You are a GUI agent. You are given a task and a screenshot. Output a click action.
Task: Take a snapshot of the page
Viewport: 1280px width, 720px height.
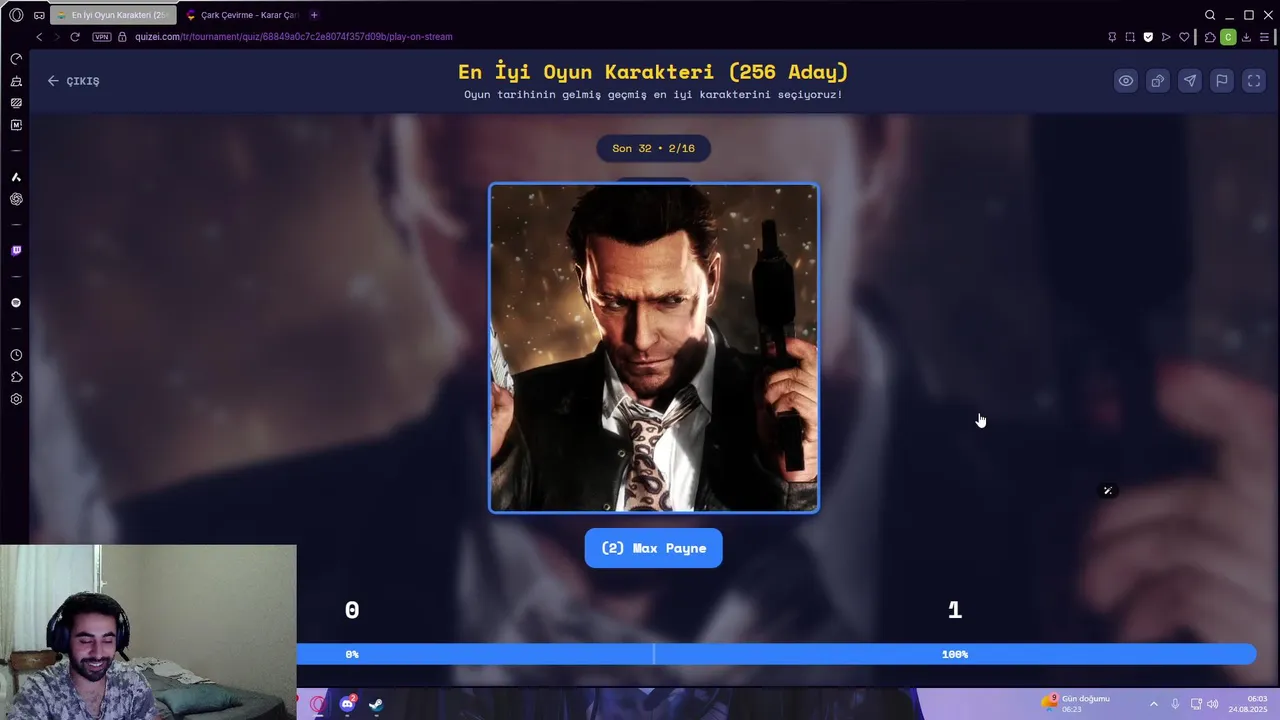click(x=1130, y=37)
